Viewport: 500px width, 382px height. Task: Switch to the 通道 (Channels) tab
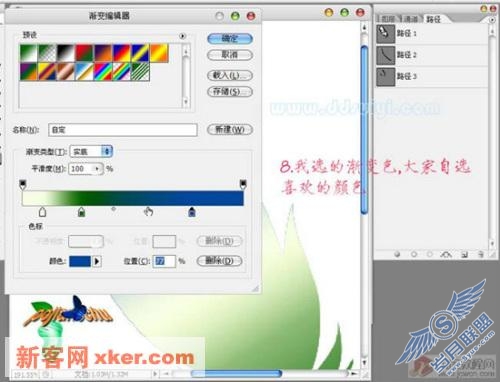[x=410, y=19]
